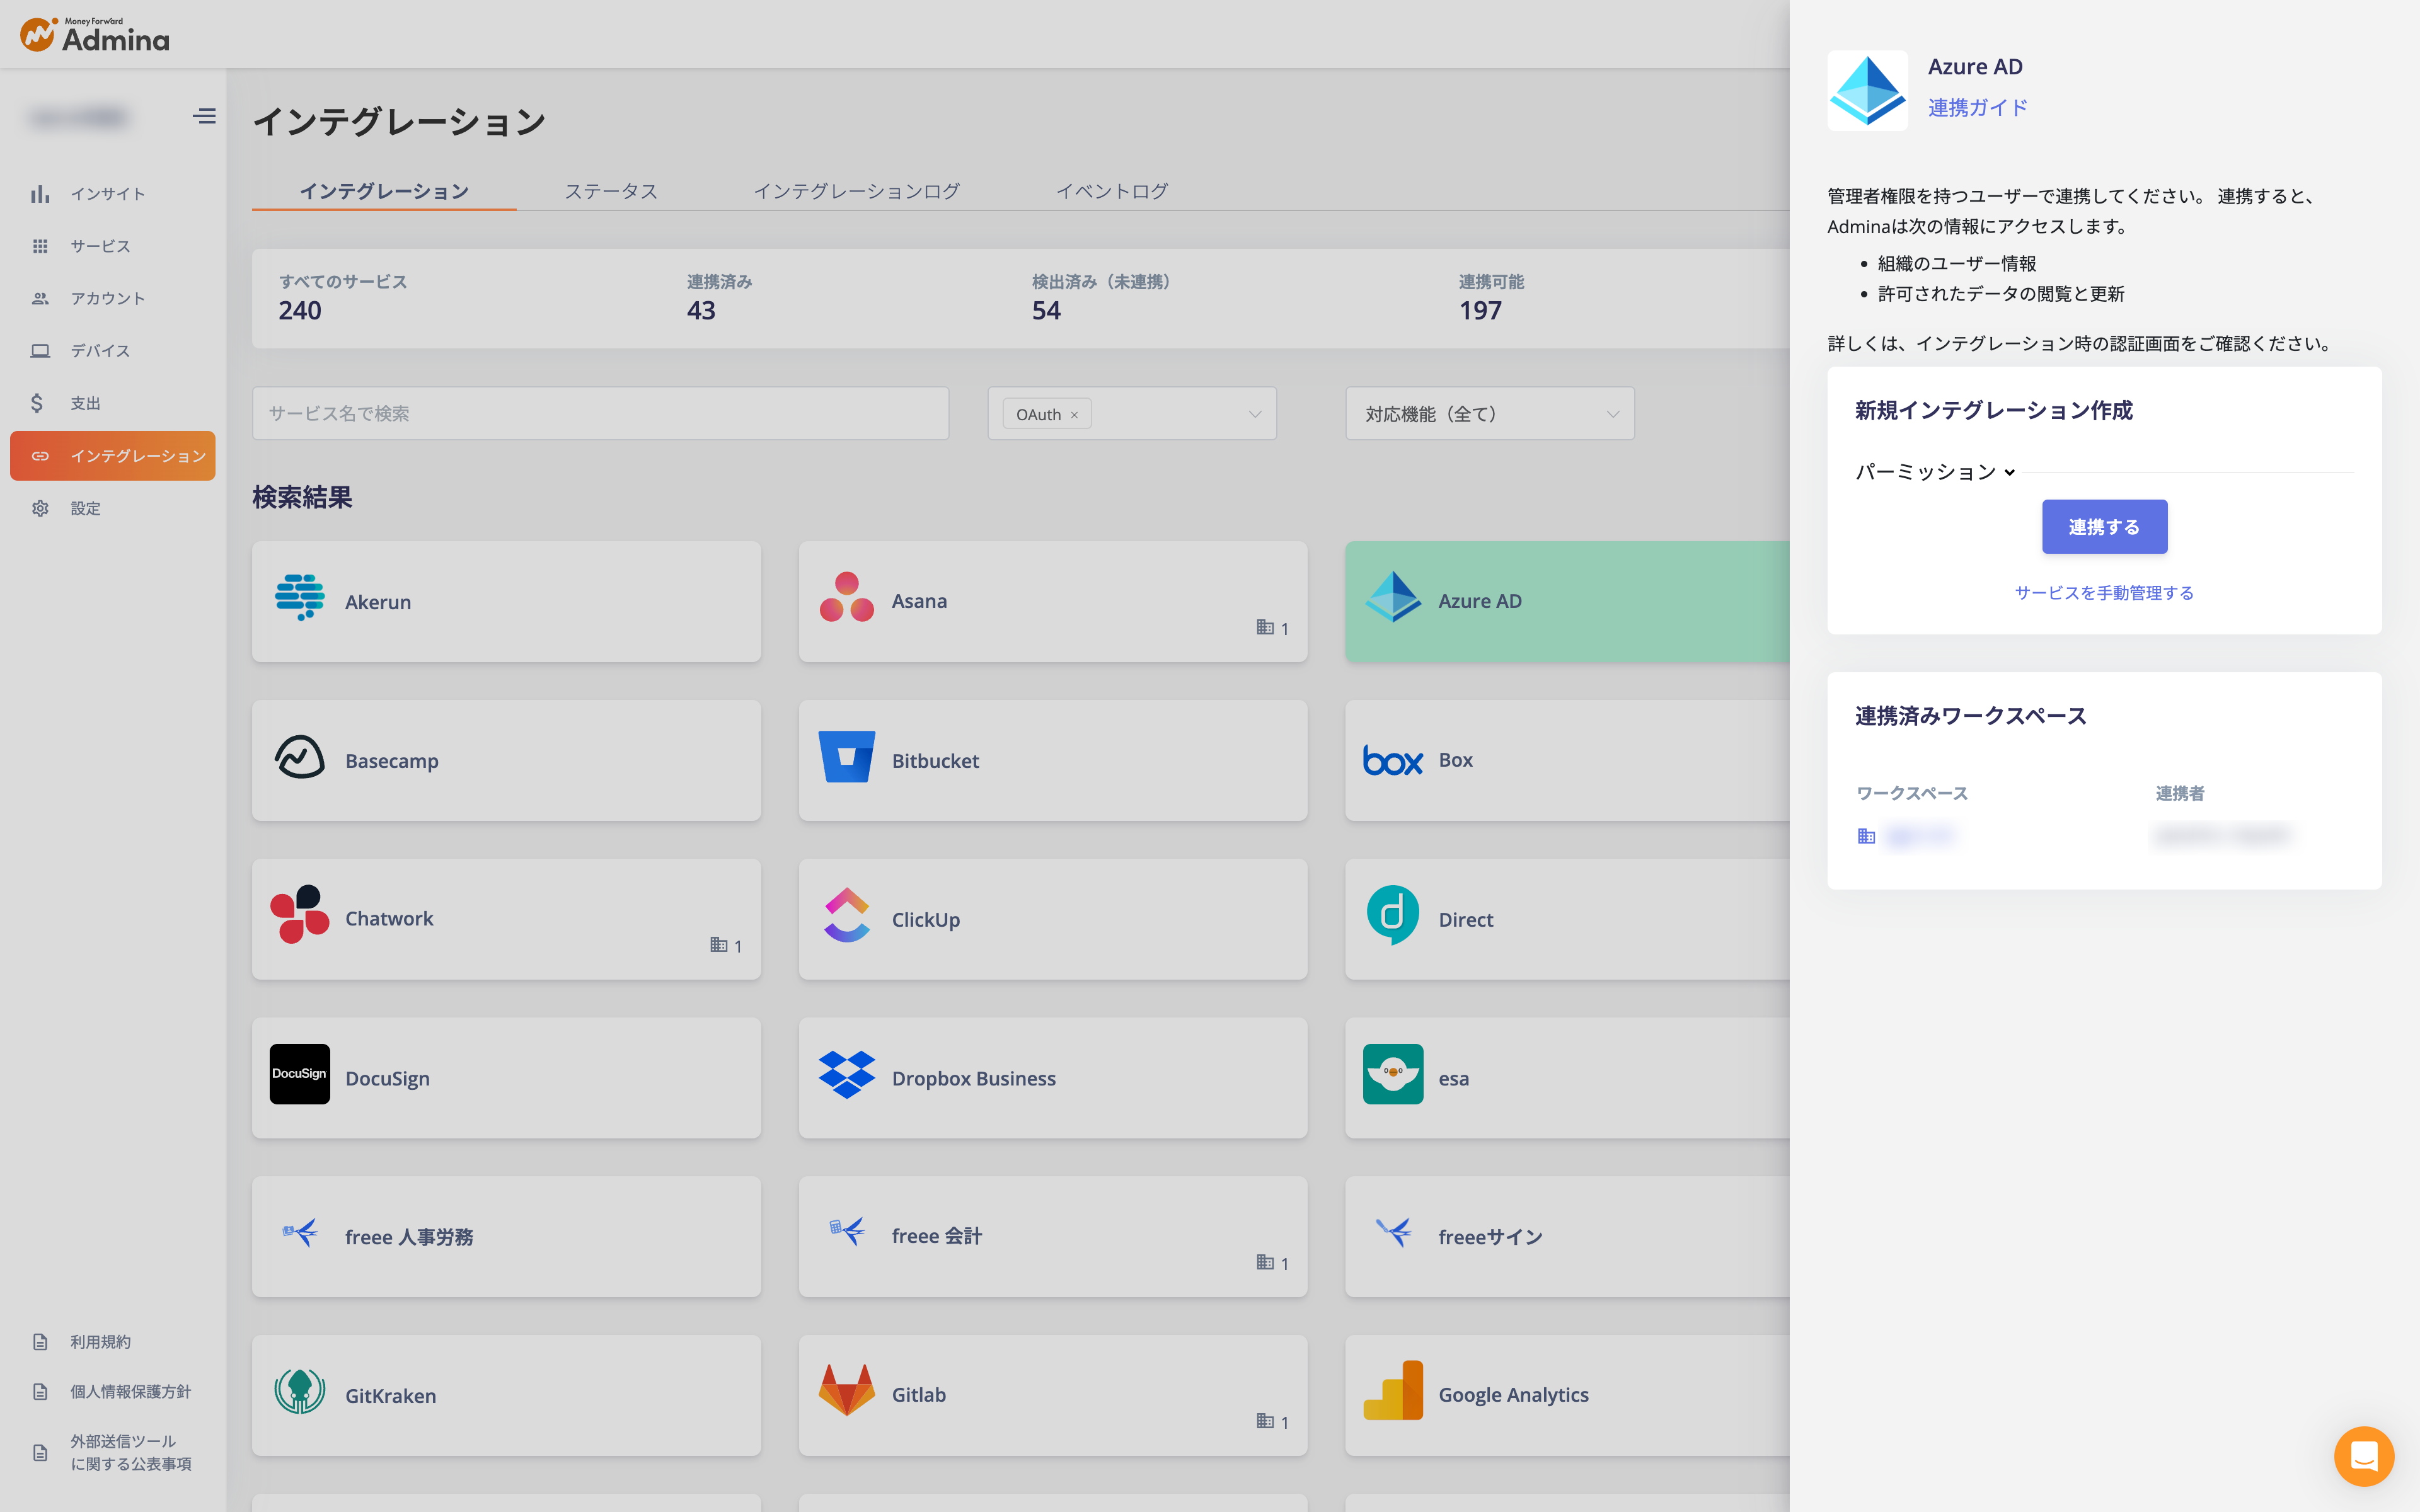Click the Azure AD logo in panel
This screenshot has height=1512, width=2420.
pos(1867,91)
